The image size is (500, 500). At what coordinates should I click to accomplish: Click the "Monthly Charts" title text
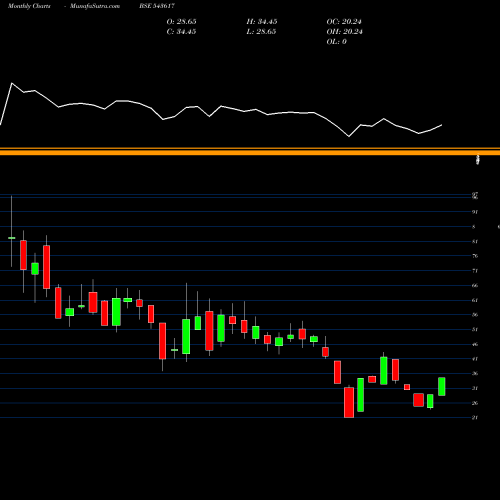tap(29, 6)
